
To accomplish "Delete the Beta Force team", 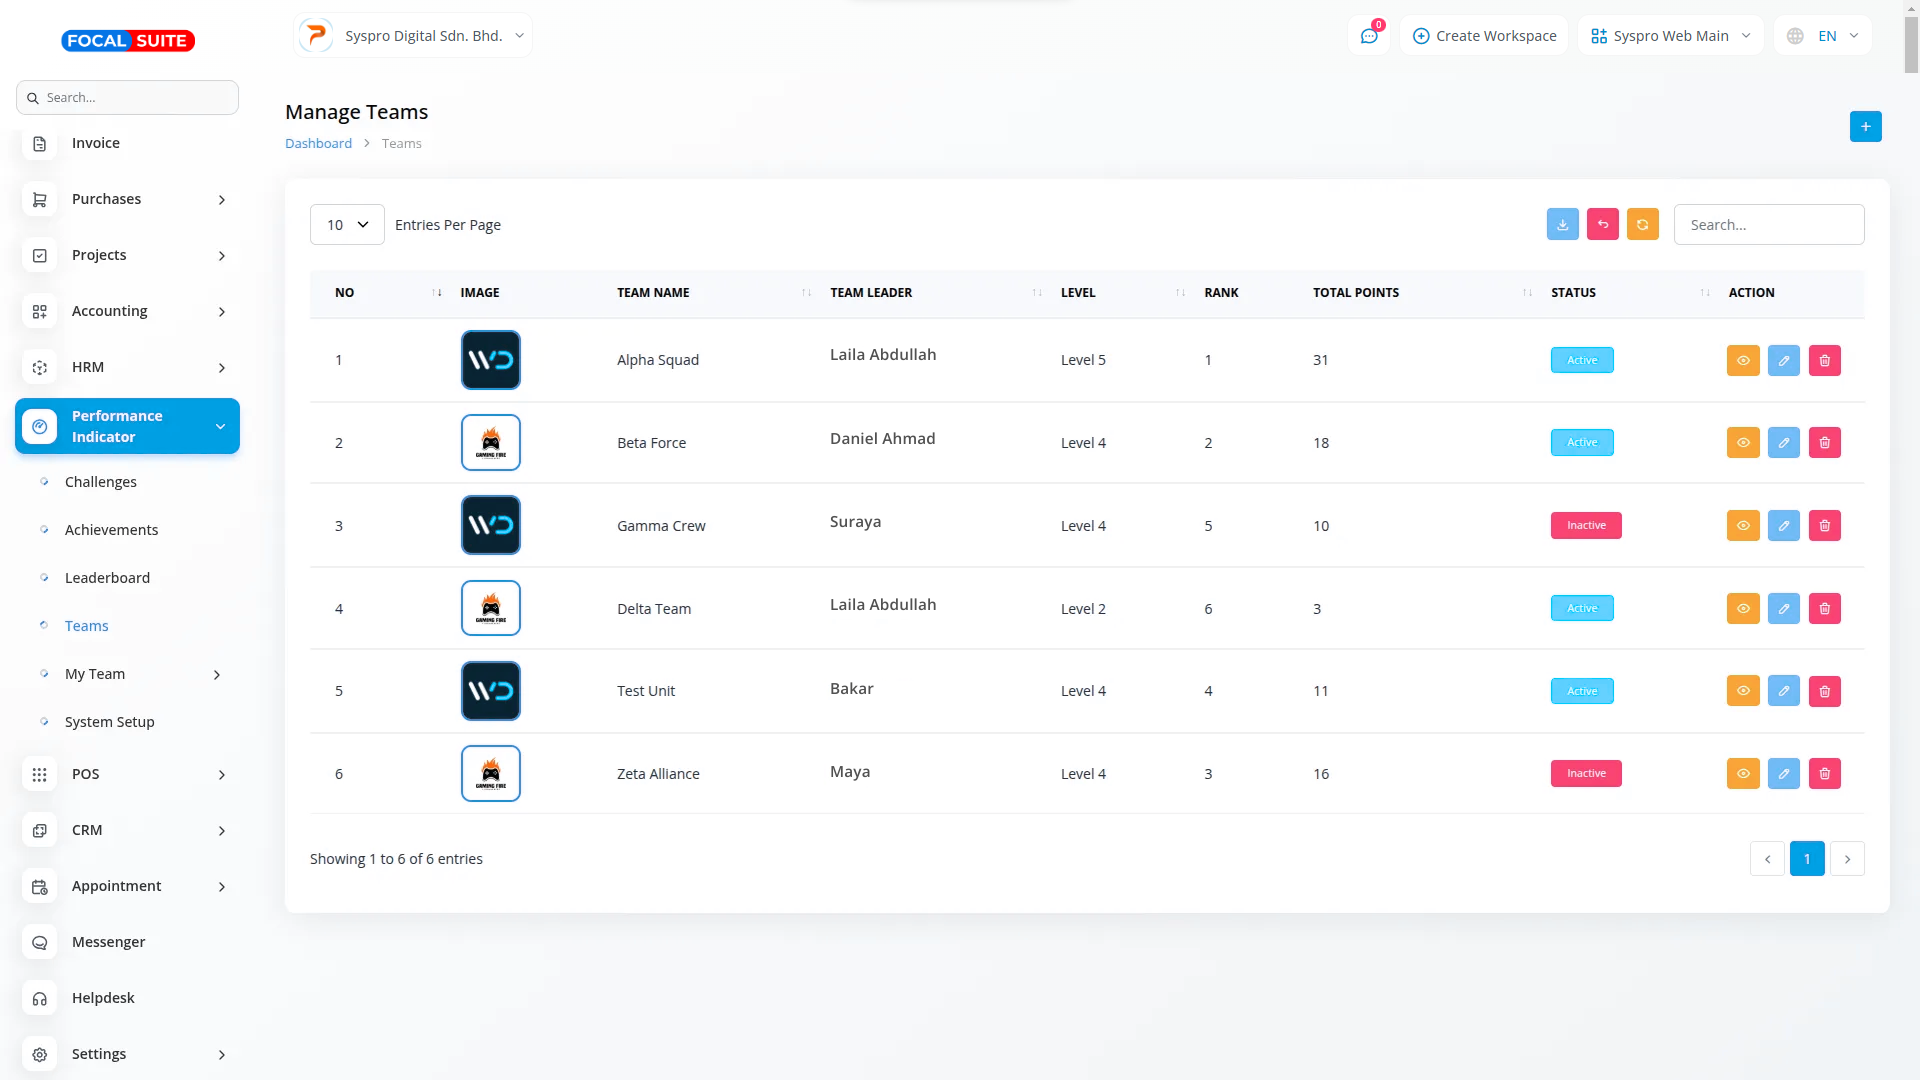I will pyautogui.click(x=1824, y=443).
